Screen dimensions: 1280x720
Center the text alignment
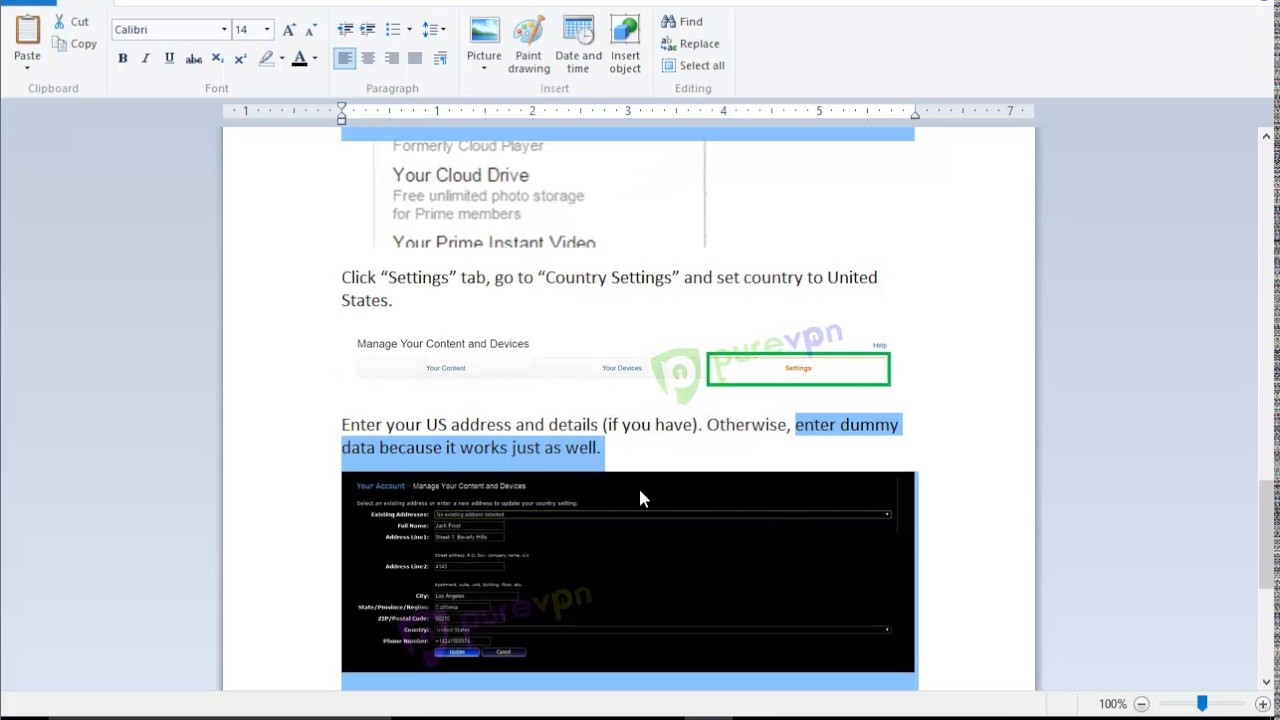[368, 59]
